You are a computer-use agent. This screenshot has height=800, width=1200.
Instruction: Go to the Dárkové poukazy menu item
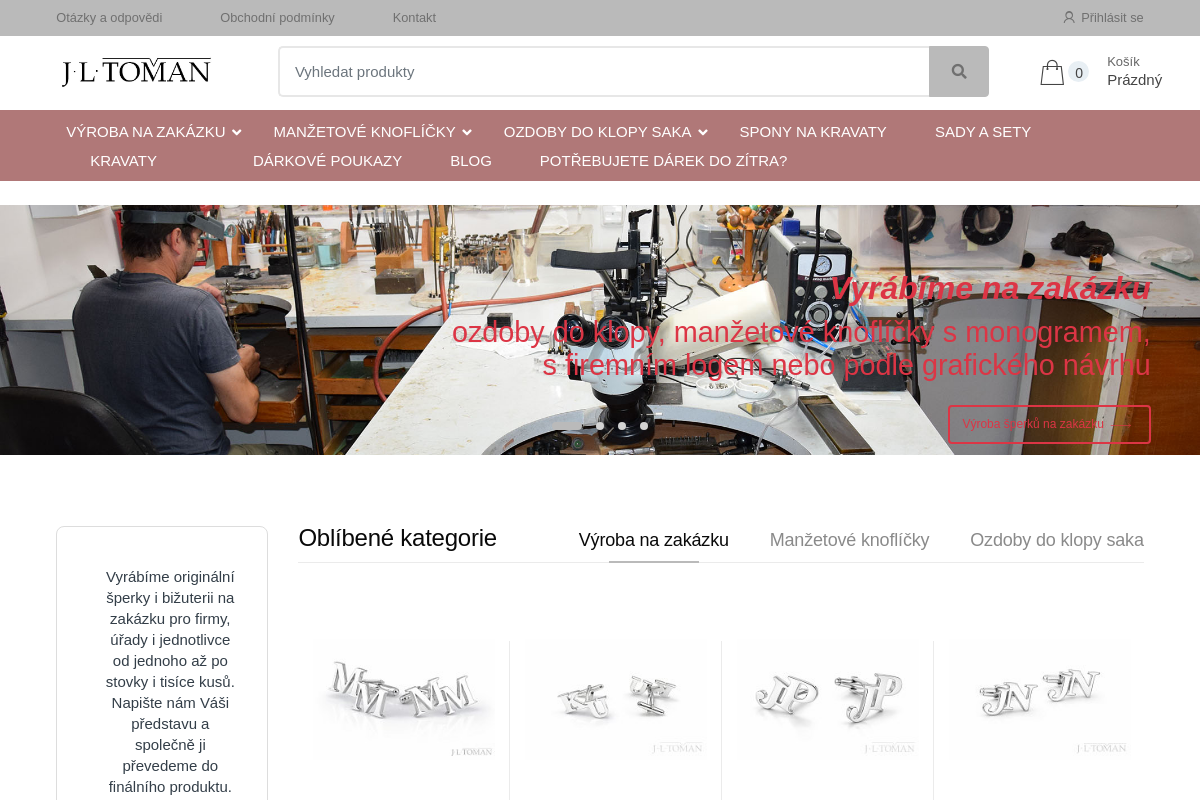pos(327,161)
